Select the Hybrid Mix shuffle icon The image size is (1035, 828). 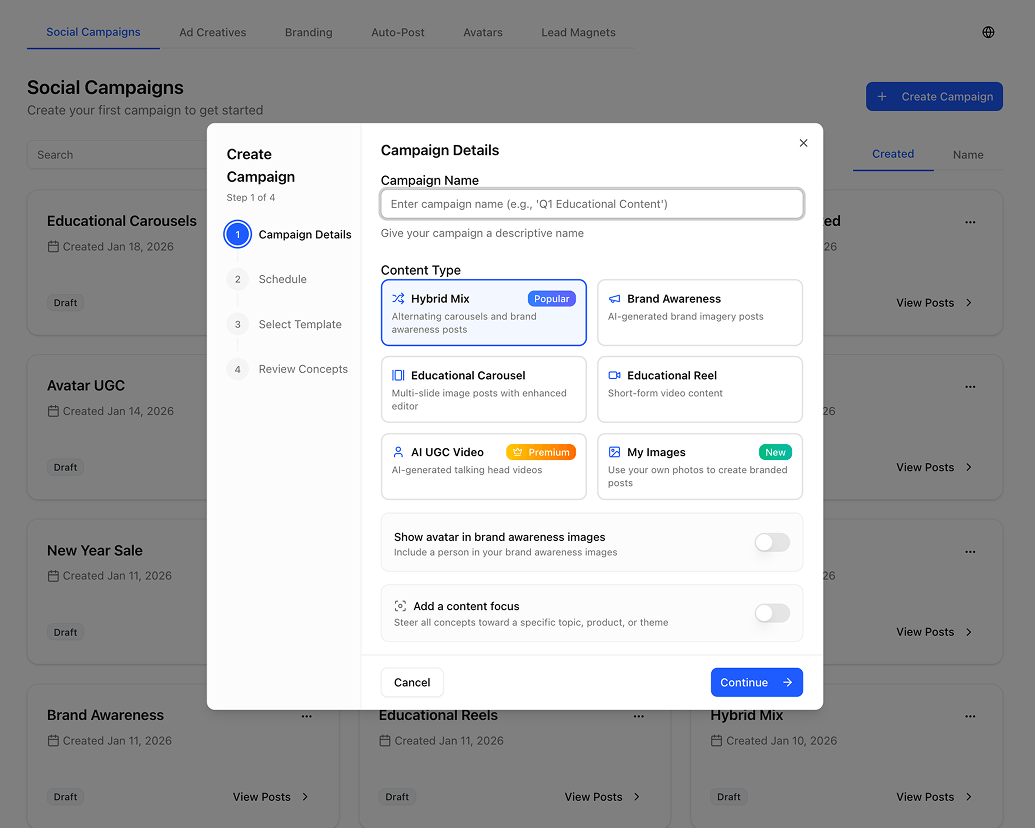(x=399, y=298)
